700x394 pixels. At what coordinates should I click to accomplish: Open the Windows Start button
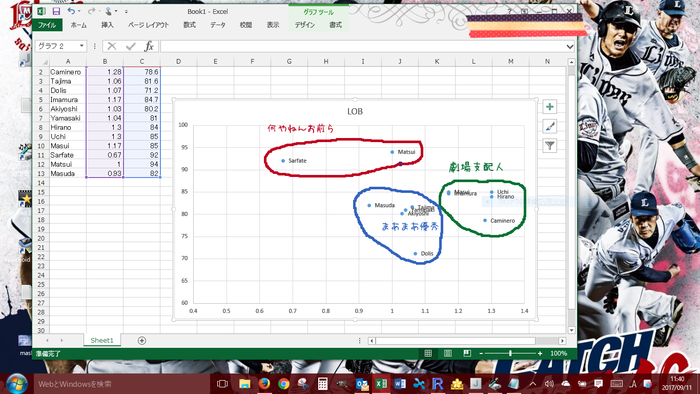coord(16,384)
